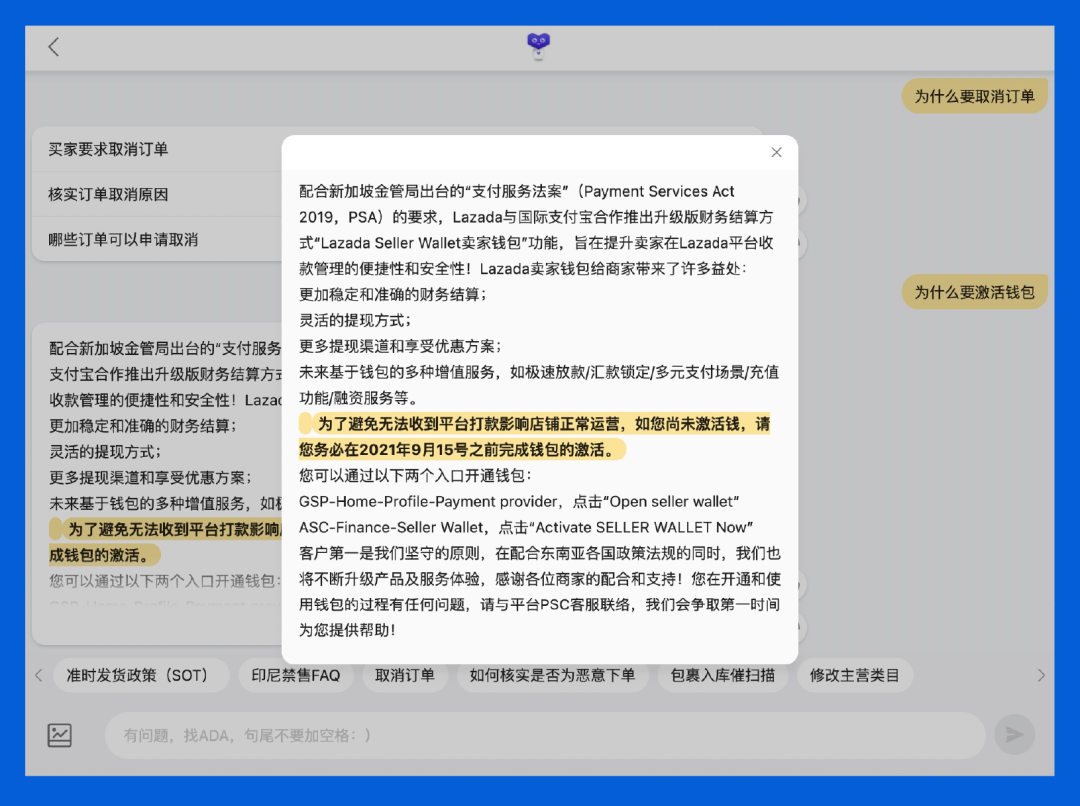The image size is (1080, 806).
Task: Send a message using the paper plane icon
Action: point(1014,734)
